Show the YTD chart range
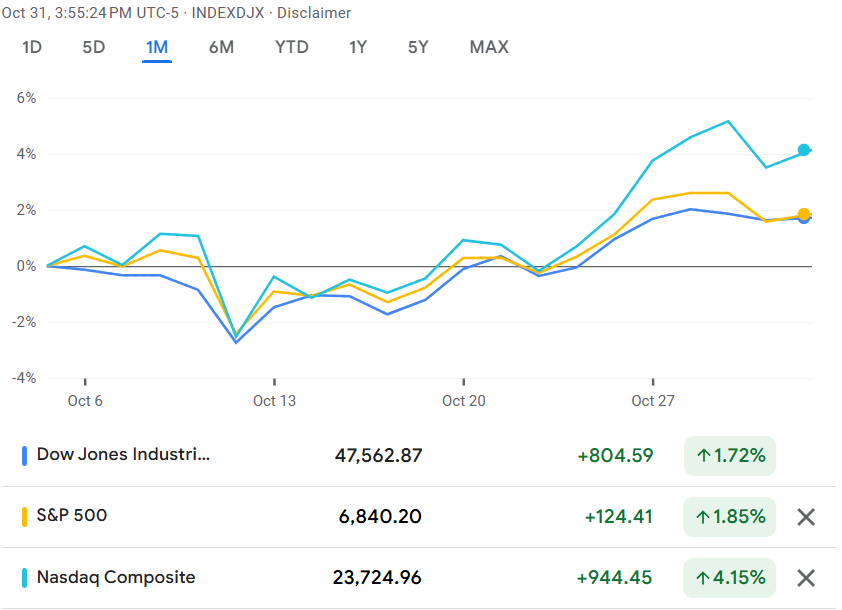842x610 pixels. point(292,47)
